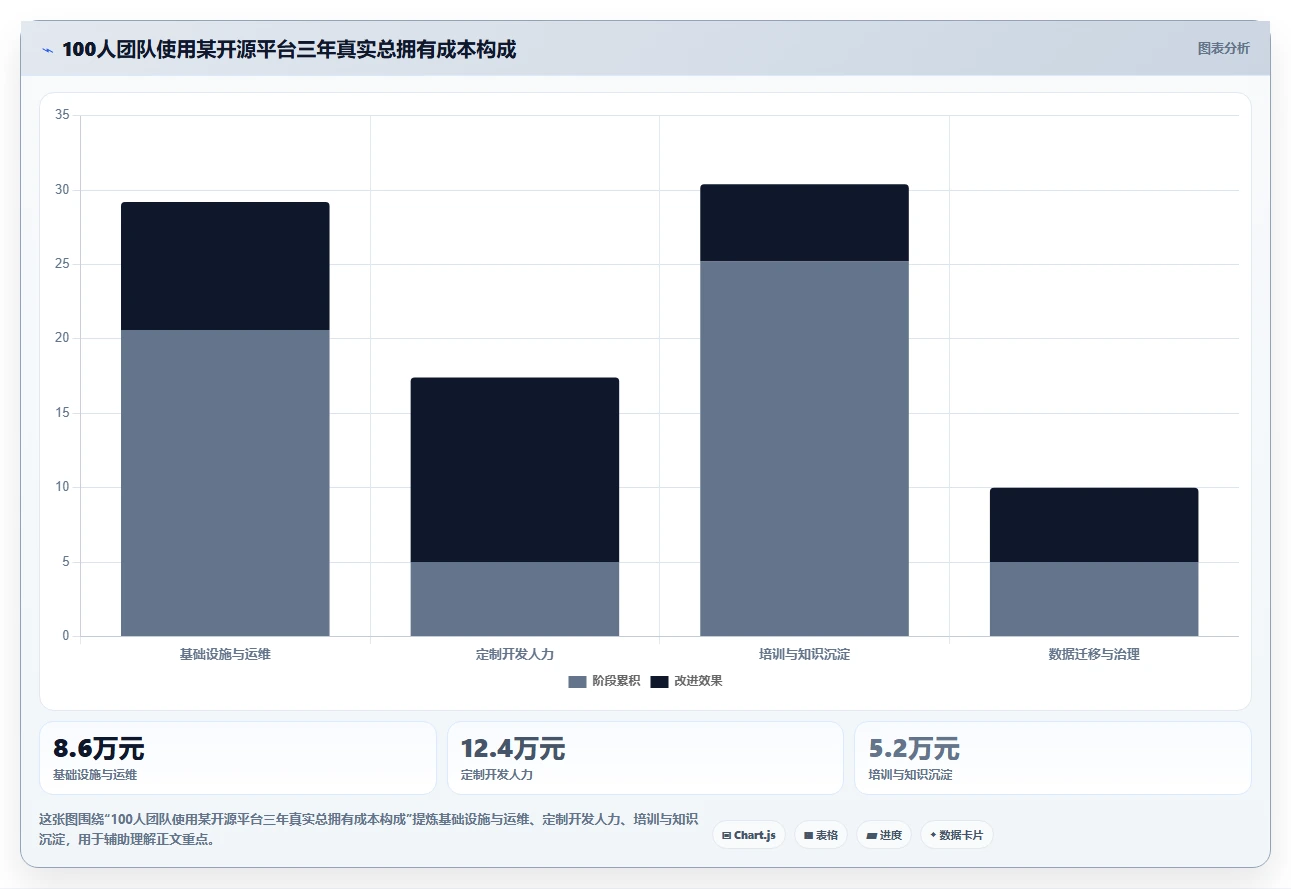Image resolution: width=1291 pixels, height=889 pixels.
Task: Click the dark bar segment for 基础设施与运维
Action: pos(225,266)
